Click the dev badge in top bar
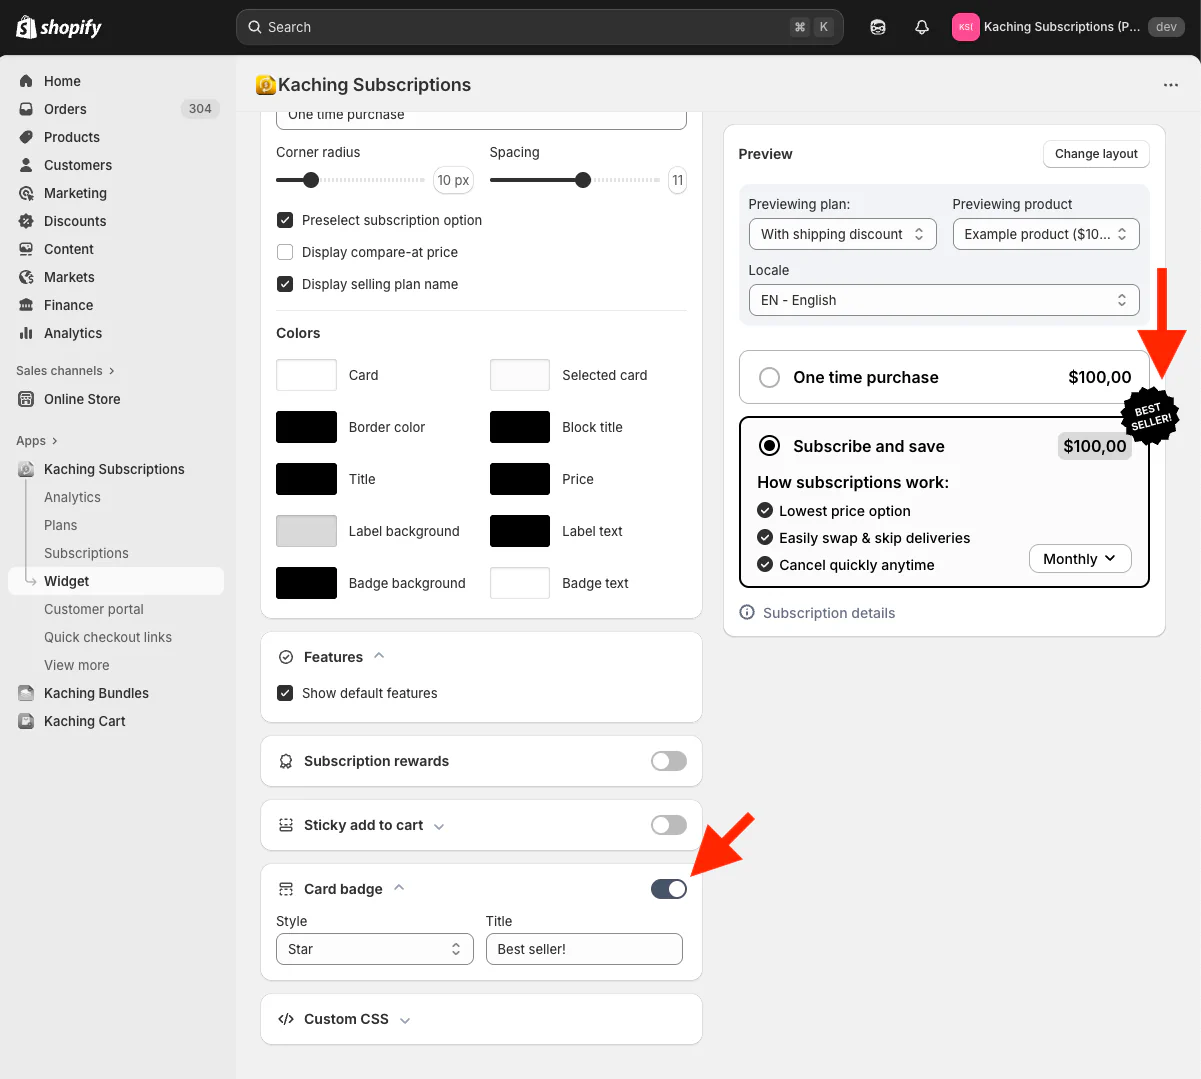 coord(1166,27)
